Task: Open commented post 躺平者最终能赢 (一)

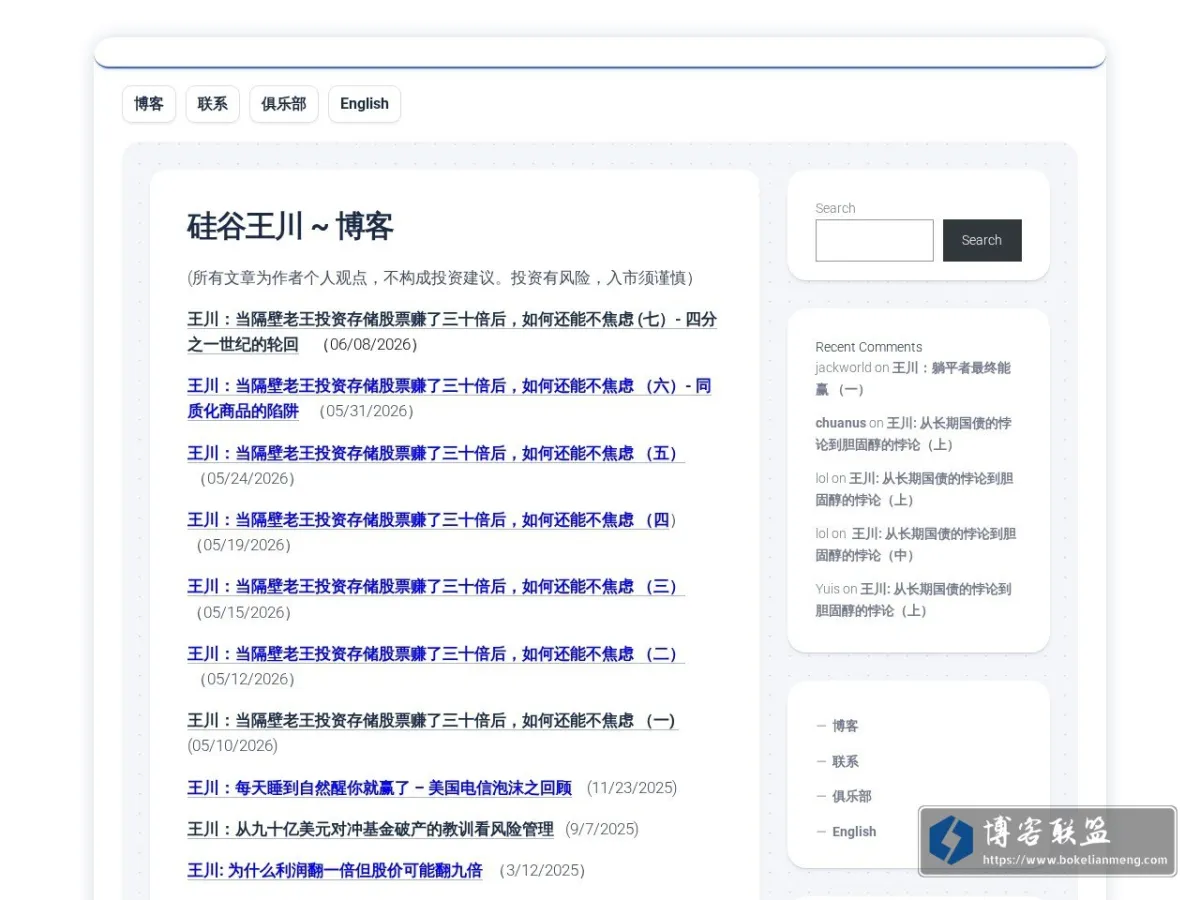Action: click(x=913, y=378)
